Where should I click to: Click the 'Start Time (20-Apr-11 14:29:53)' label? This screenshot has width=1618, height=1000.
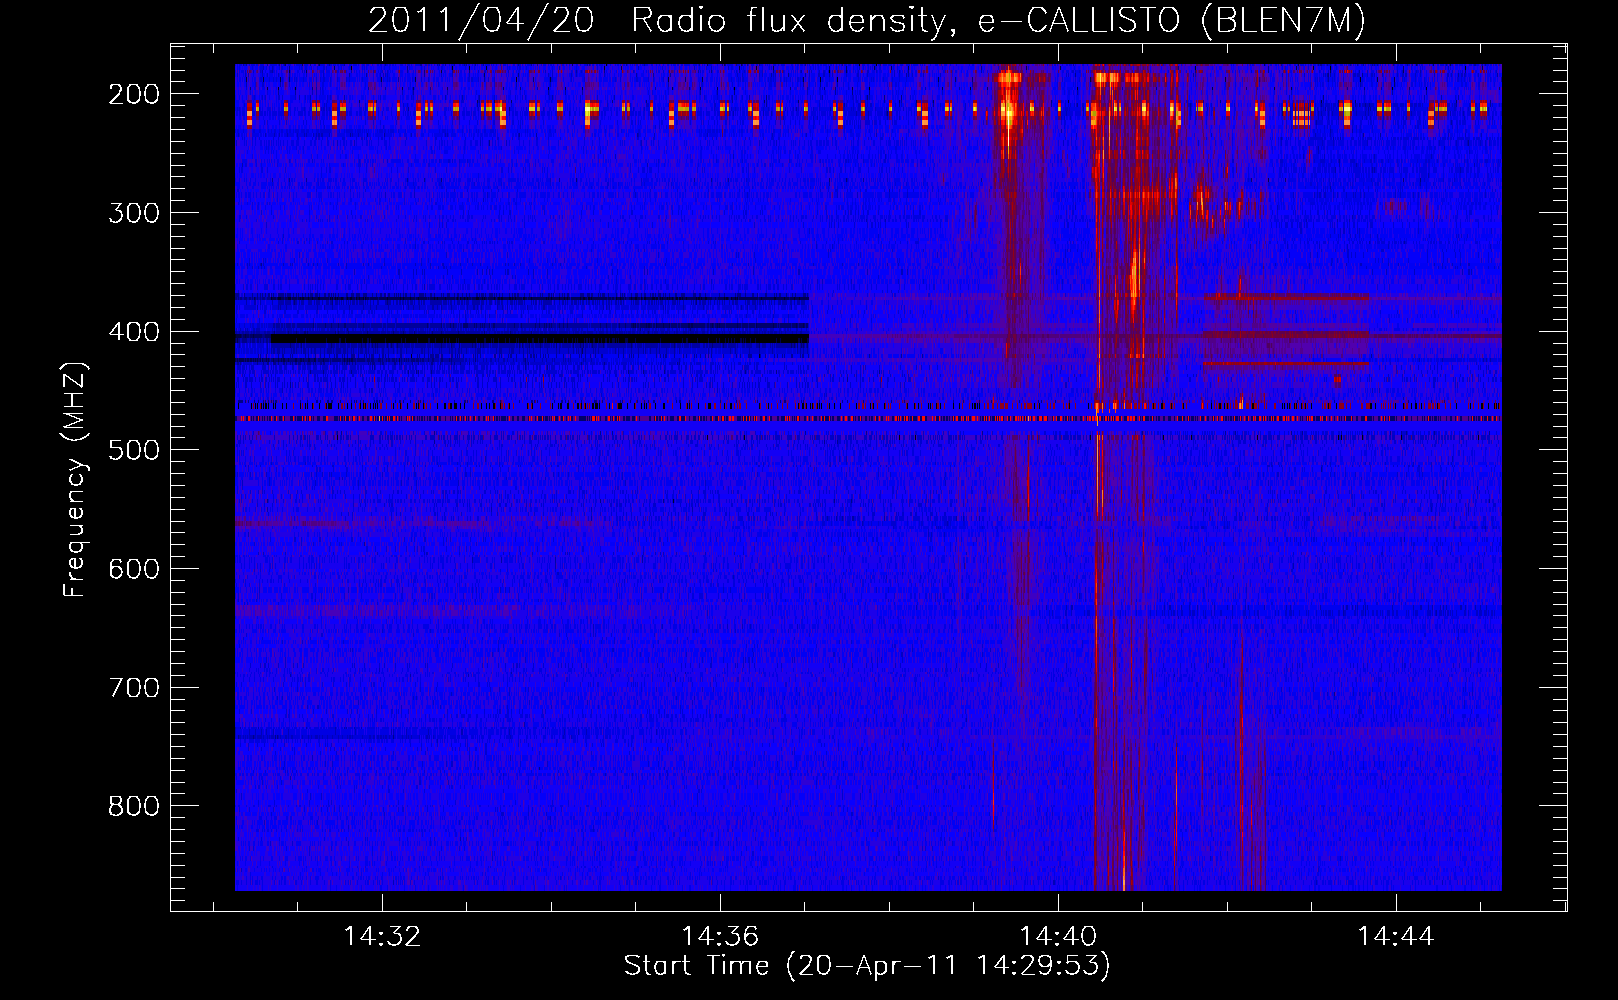tap(867, 966)
